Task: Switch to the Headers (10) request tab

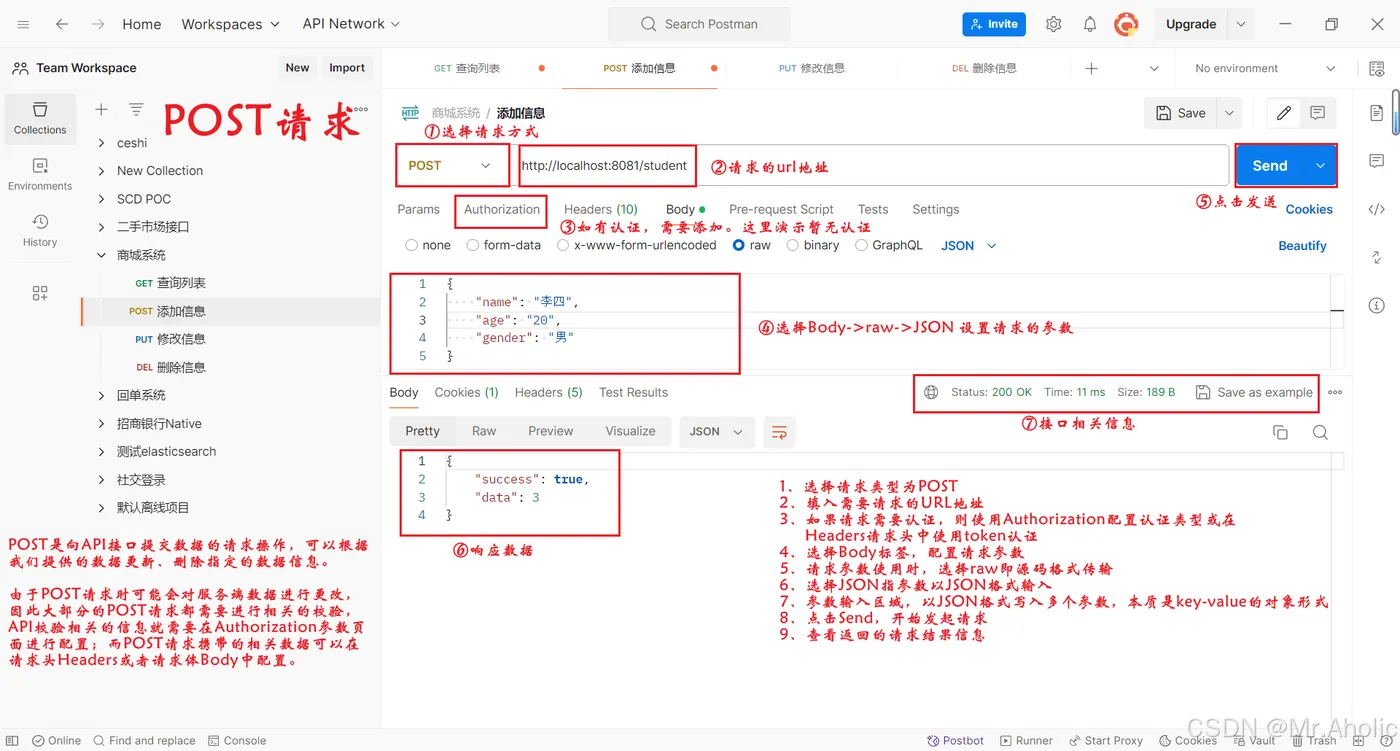Action: (600, 209)
